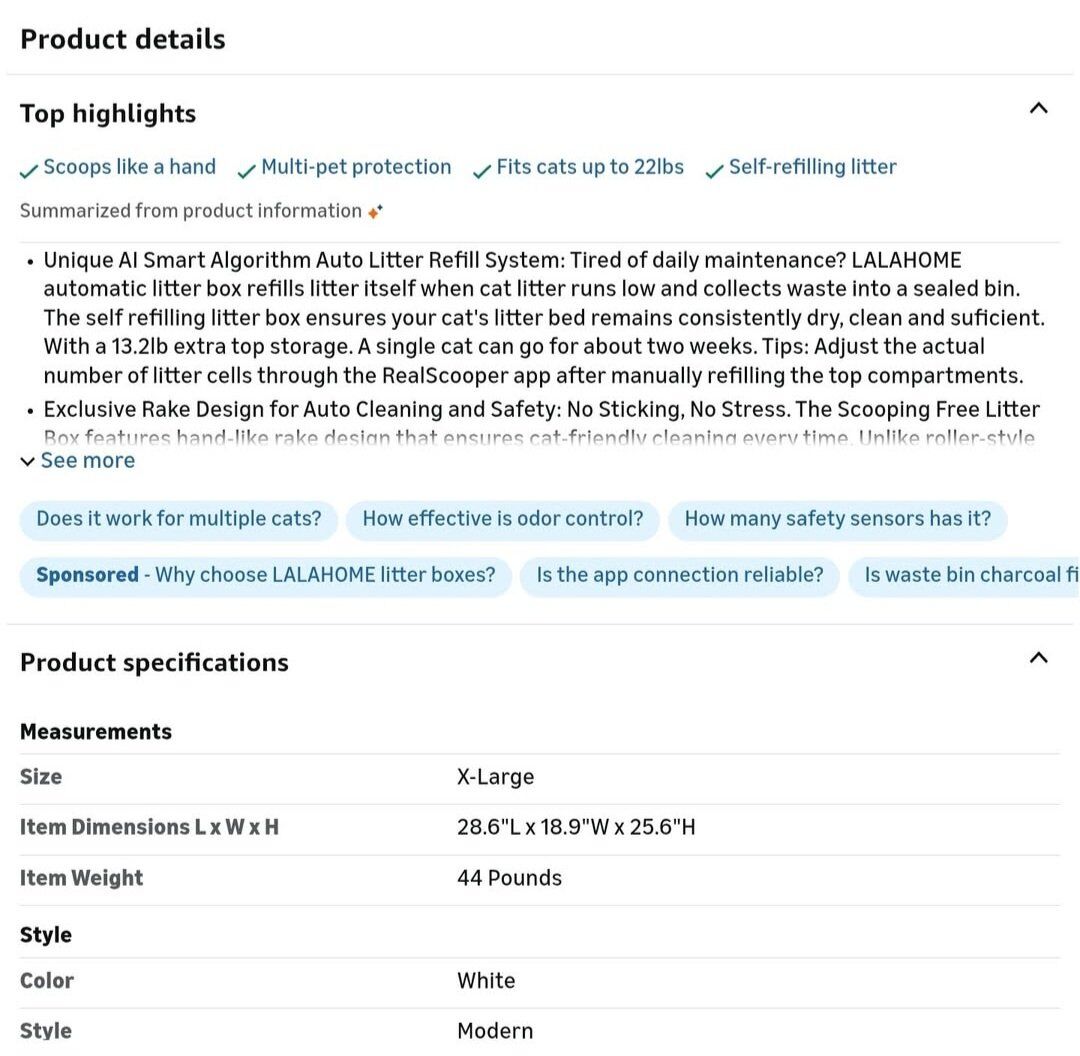Click the checkmark icon before Scoops like a hand
The width and height of the screenshot is (1080, 1056).
tap(29, 171)
